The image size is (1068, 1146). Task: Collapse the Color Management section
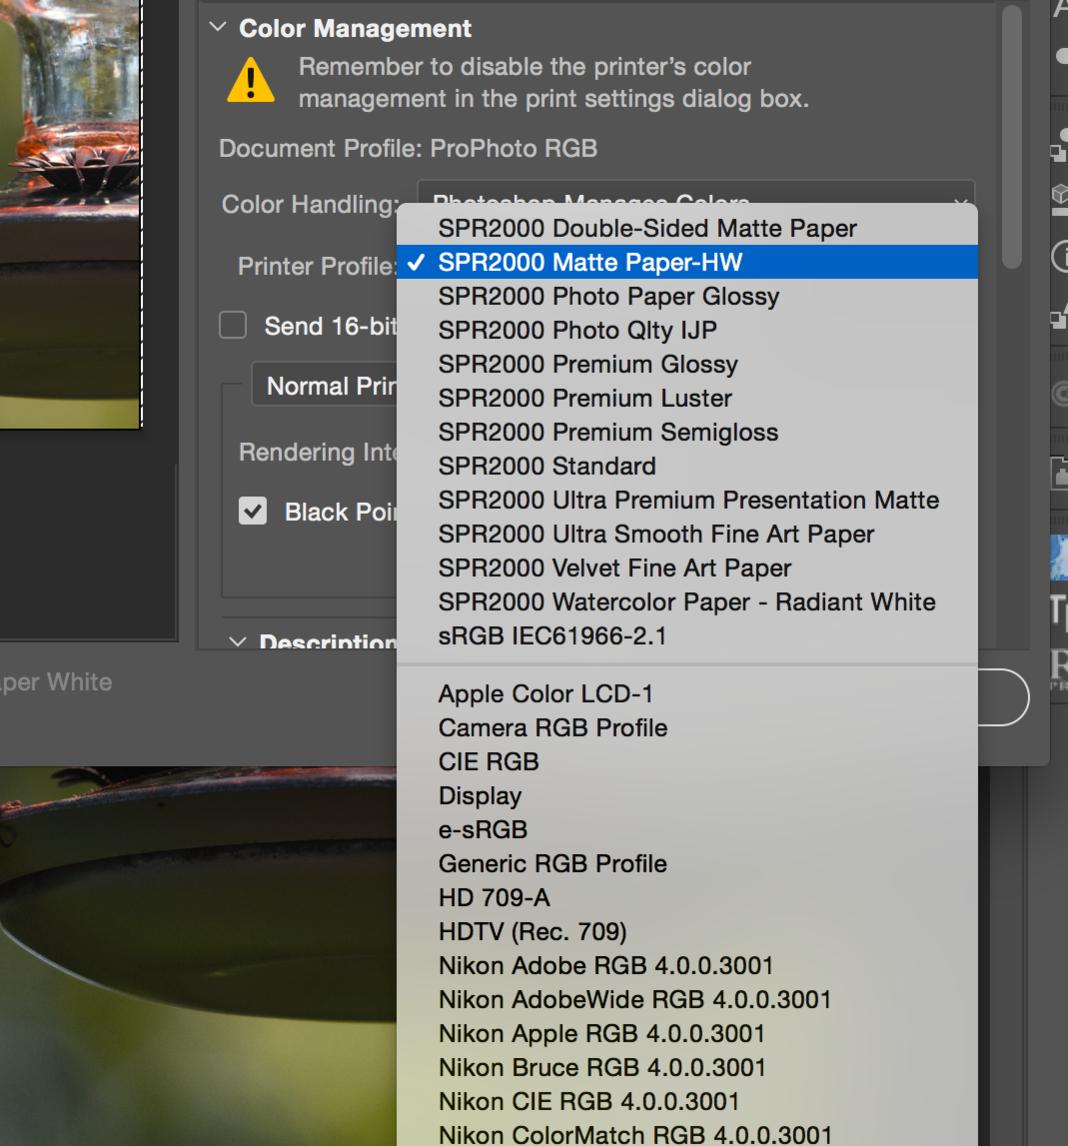pos(218,28)
